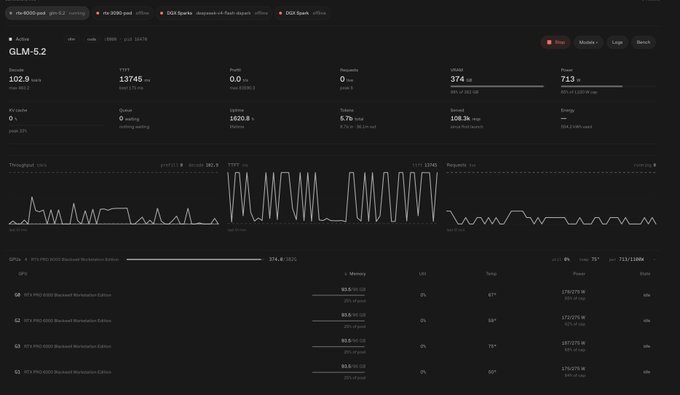
Task: Click G0 power reading 179/275 W
Action: point(573,292)
